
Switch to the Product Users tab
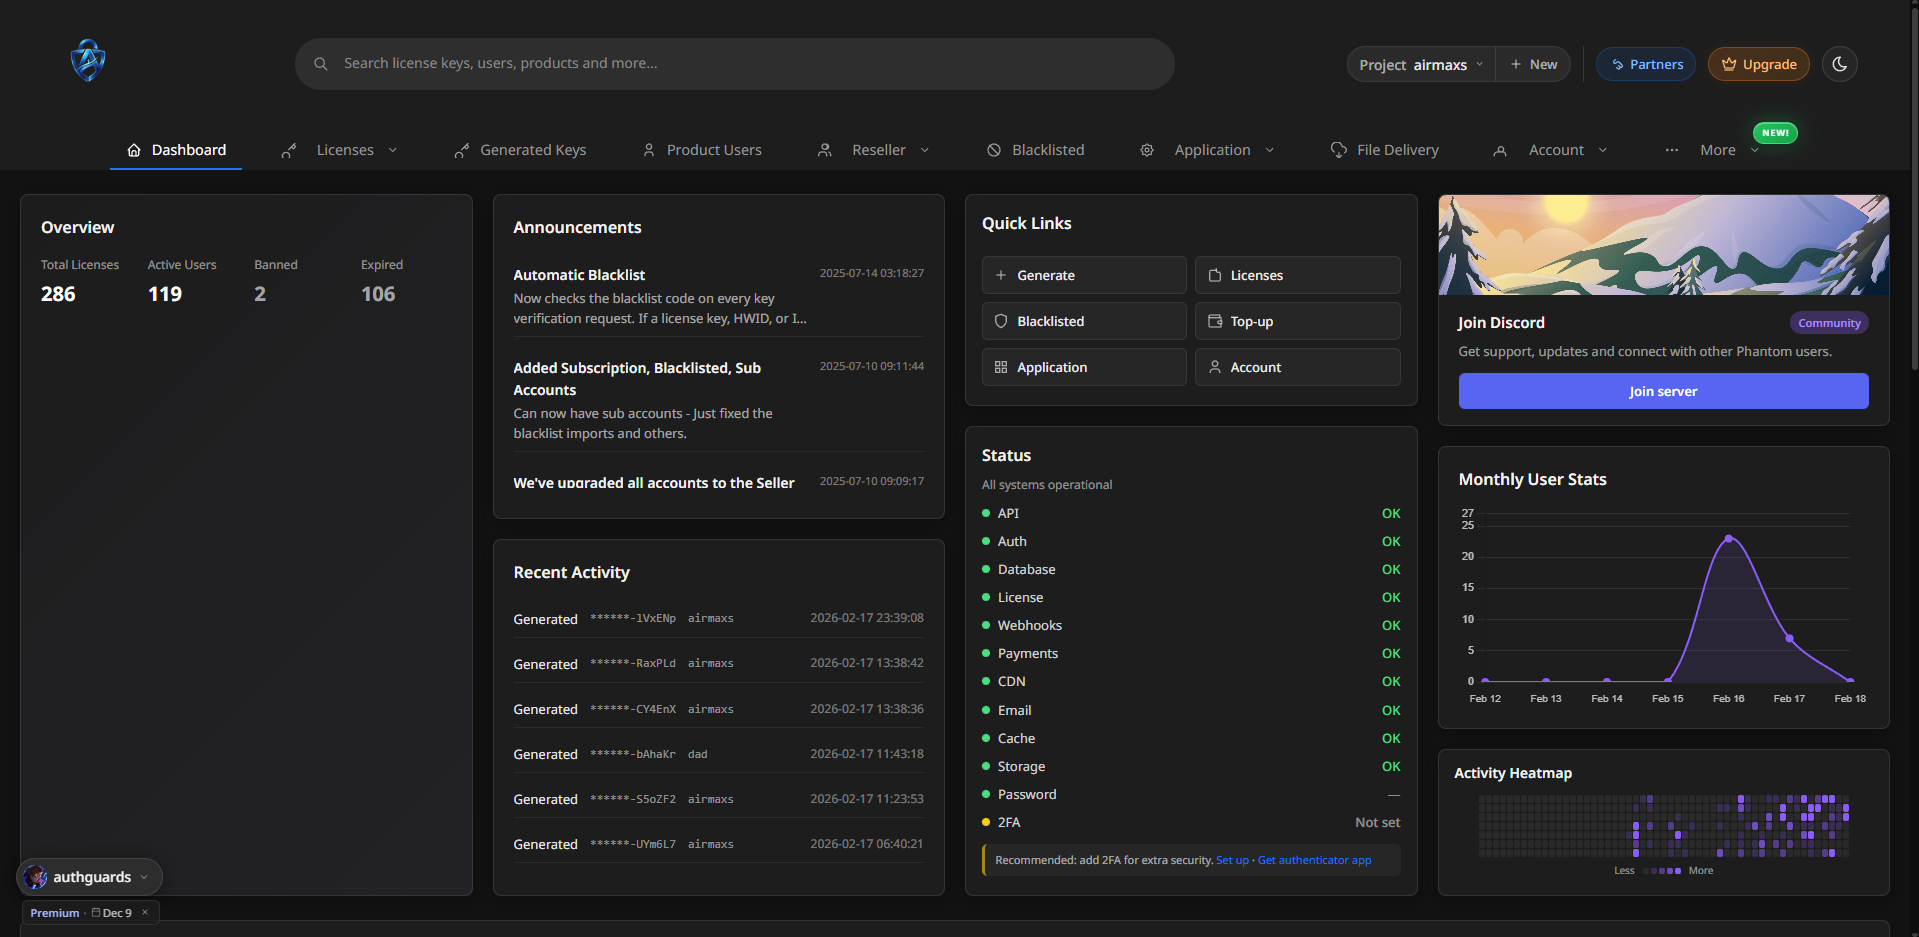pyautogui.click(x=714, y=149)
